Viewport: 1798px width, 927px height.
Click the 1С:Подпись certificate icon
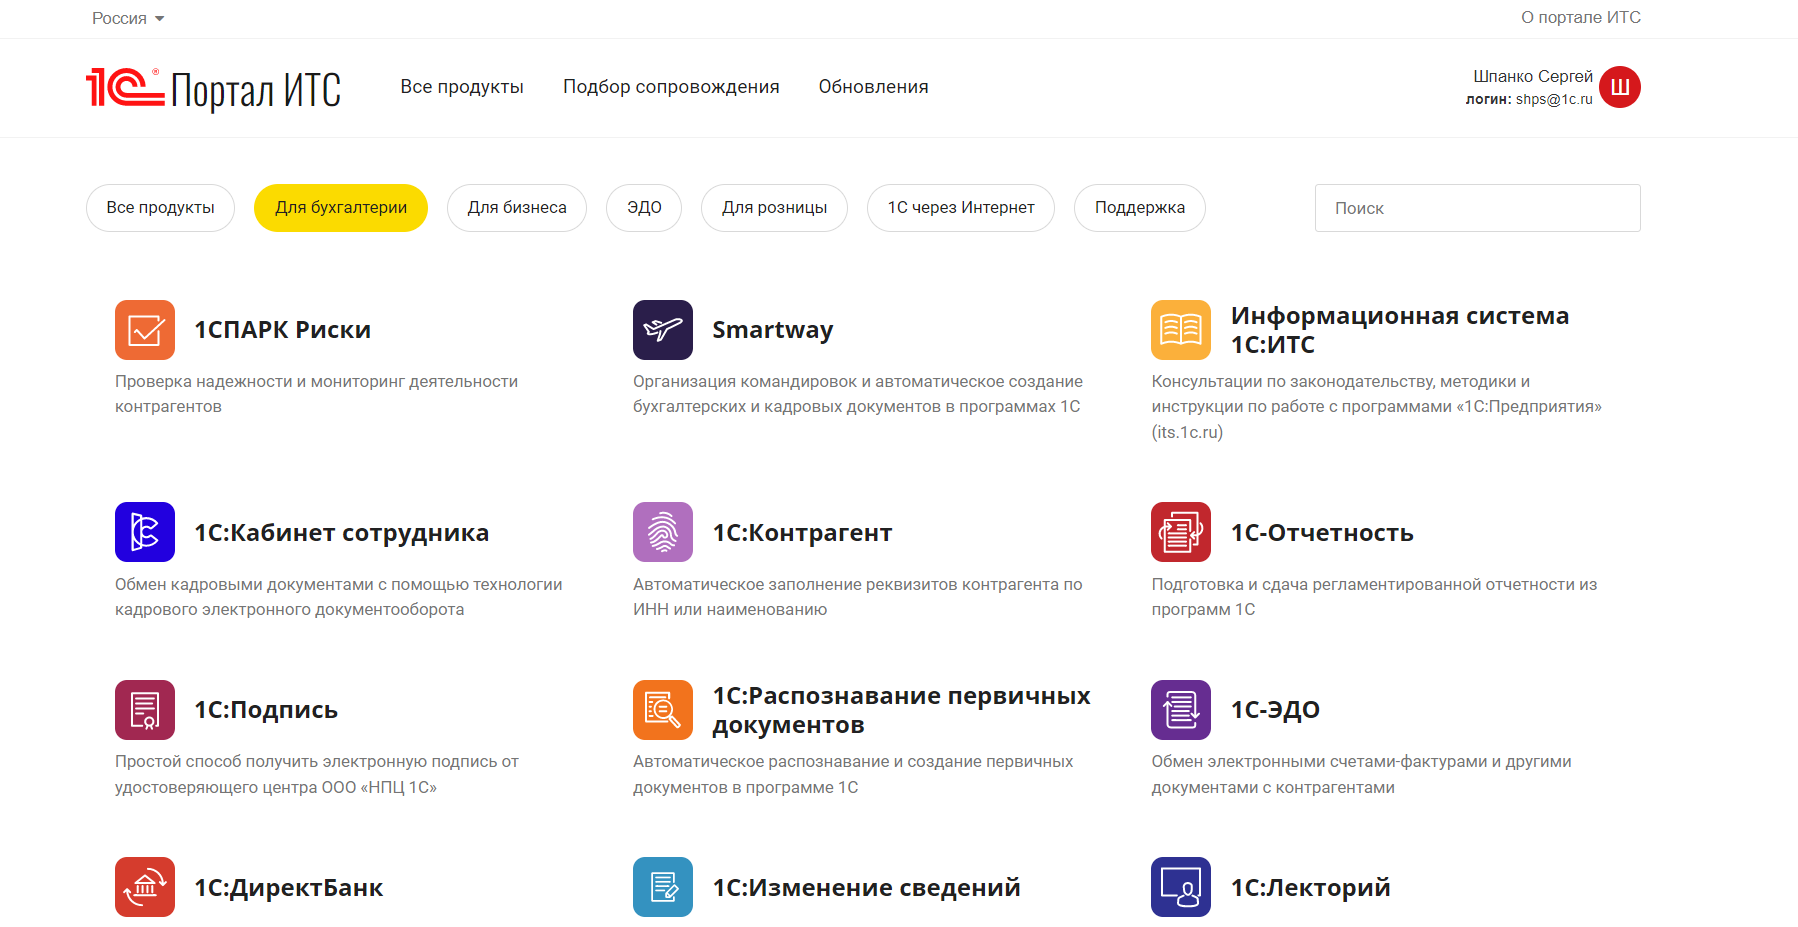point(145,710)
